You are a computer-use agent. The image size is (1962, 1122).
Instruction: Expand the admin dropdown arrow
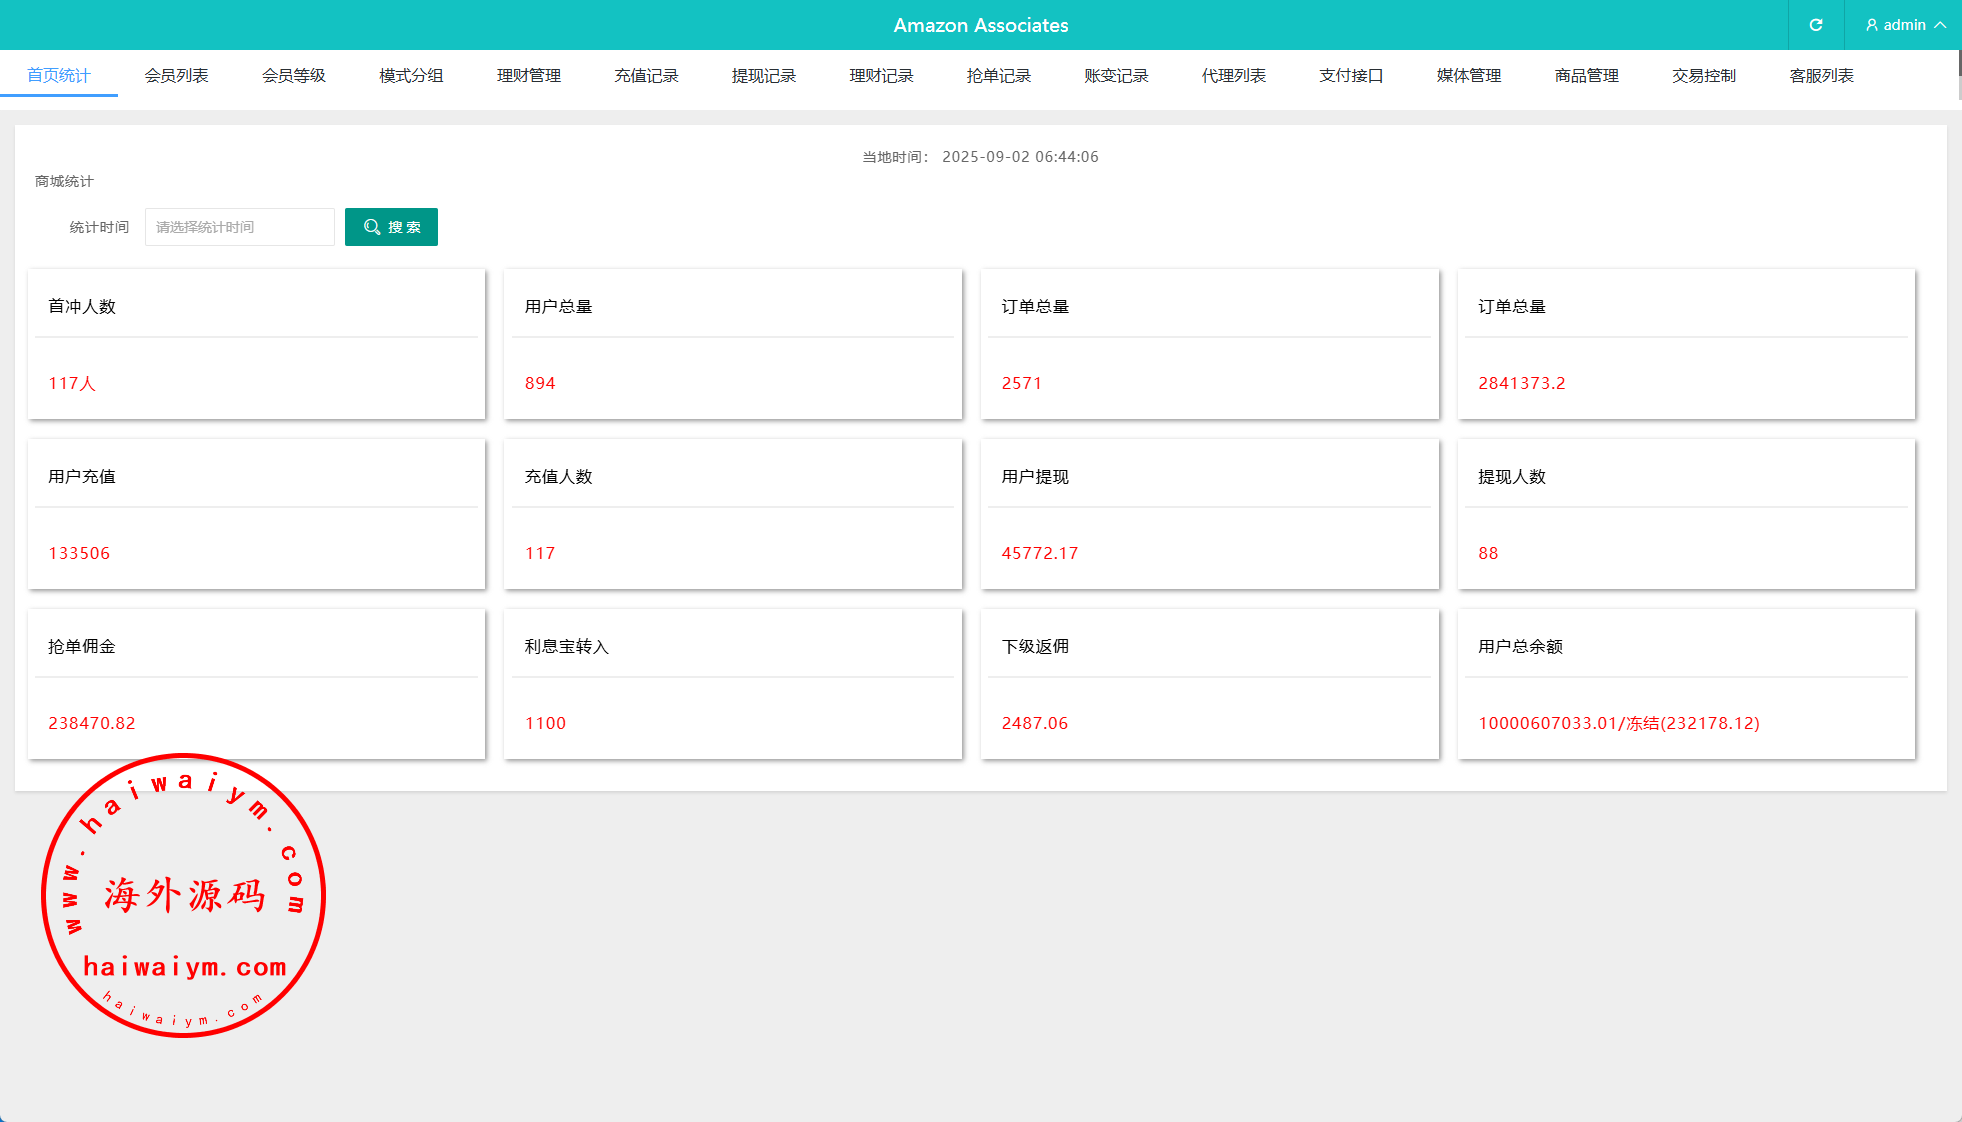1940,25
